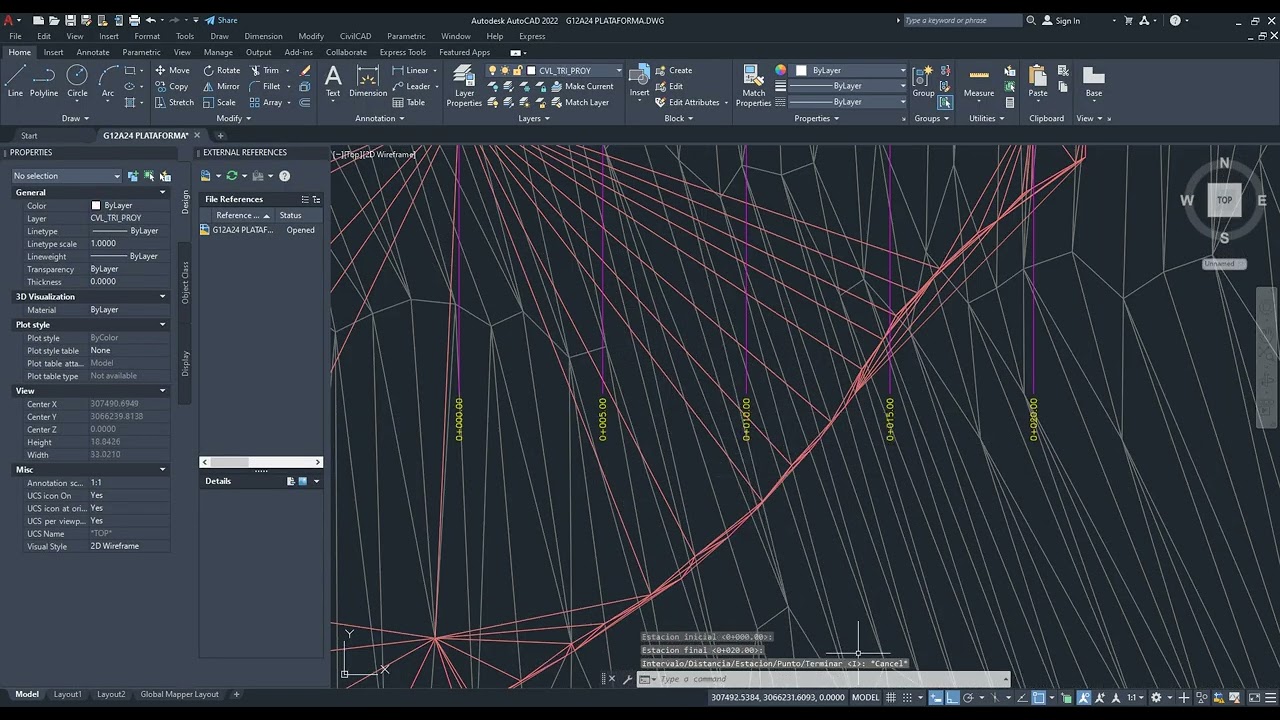Open the Insert ribbon tab

coord(53,52)
